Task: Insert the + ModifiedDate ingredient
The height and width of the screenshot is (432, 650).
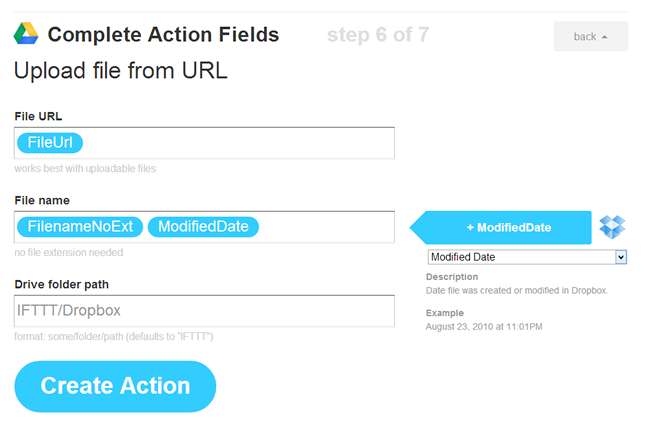Action: 507,227
